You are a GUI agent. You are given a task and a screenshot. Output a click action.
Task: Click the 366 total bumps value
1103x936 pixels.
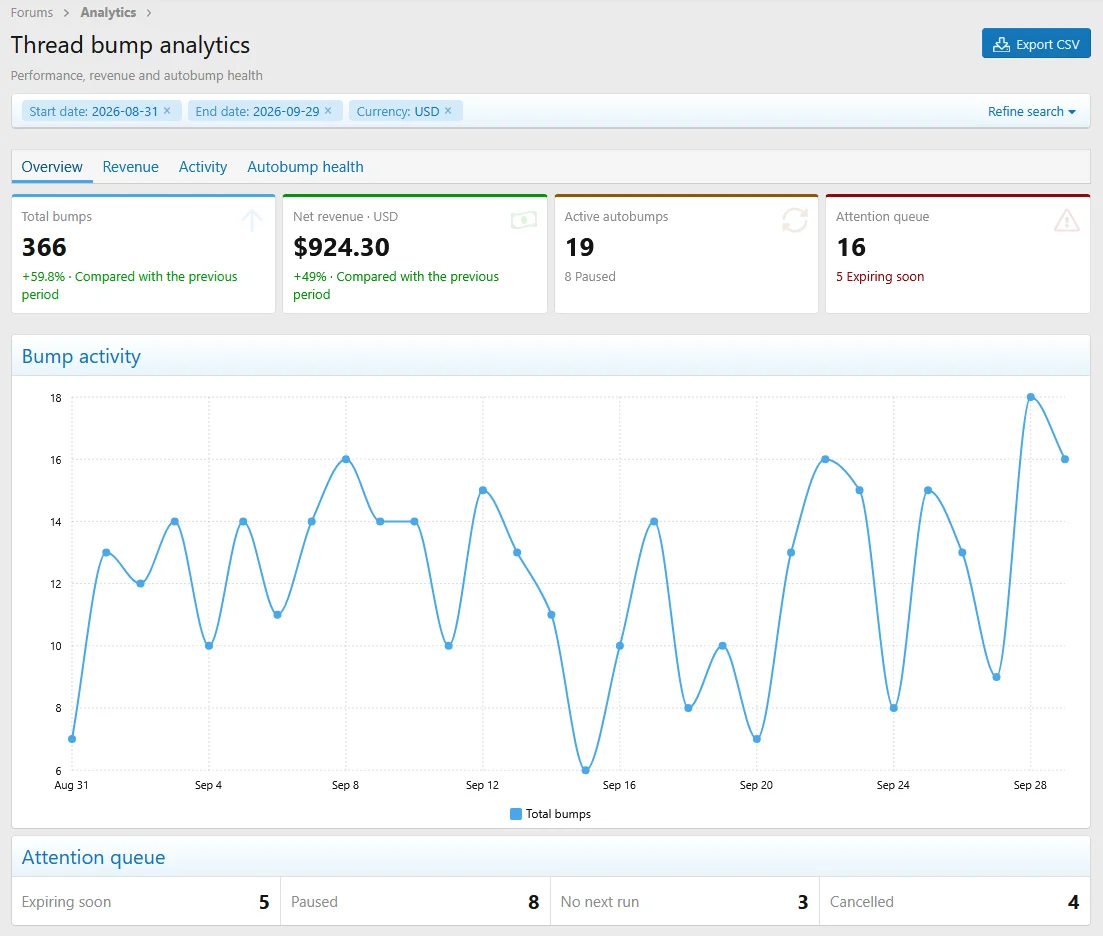[x=44, y=248]
